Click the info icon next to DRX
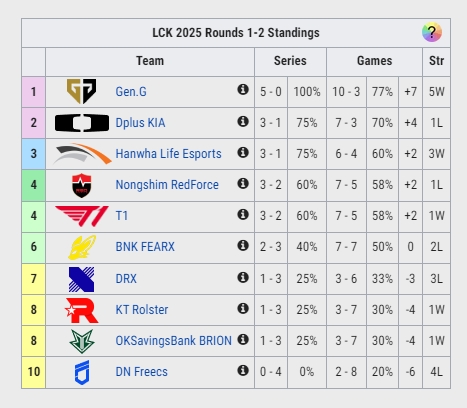The width and height of the screenshot is (467, 408). [x=243, y=277]
